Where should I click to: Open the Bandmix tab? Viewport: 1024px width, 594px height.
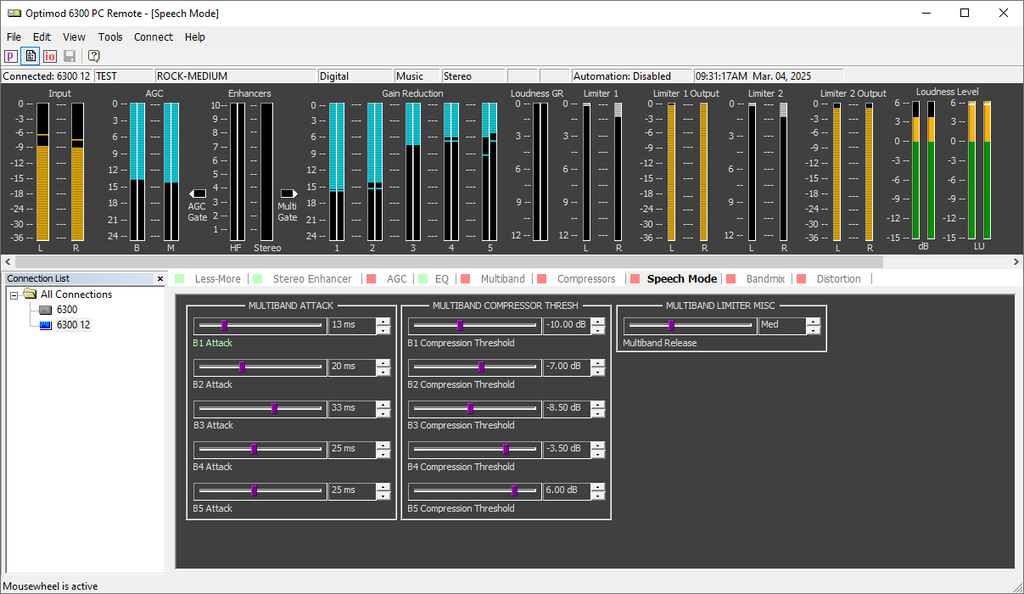pos(765,279)
